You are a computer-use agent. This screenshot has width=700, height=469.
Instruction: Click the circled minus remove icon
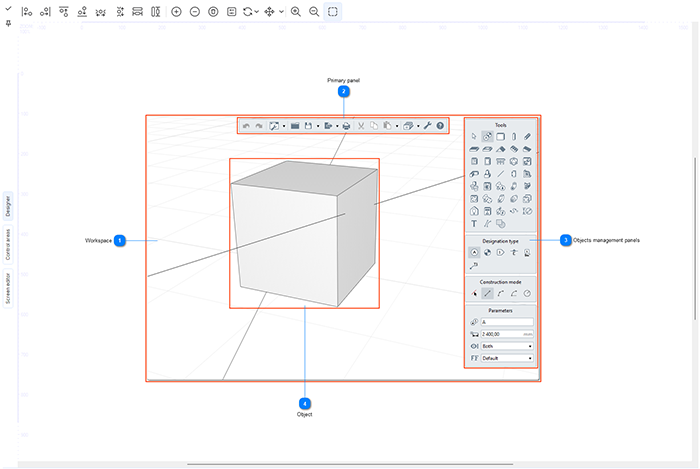(x=195, y=12)
